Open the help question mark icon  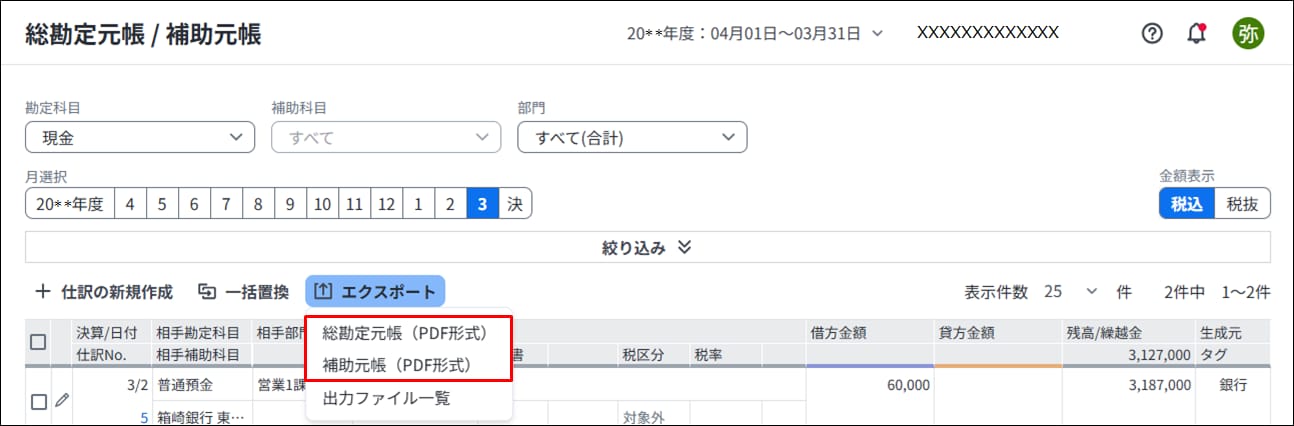1152,33
